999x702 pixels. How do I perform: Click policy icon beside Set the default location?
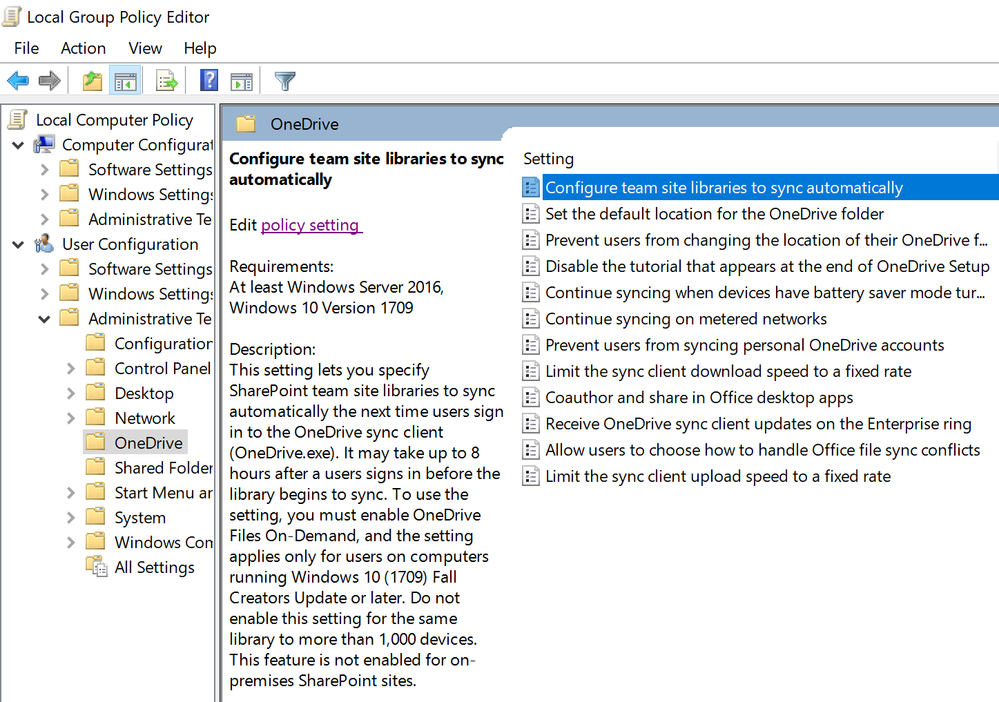click(530, 214)
